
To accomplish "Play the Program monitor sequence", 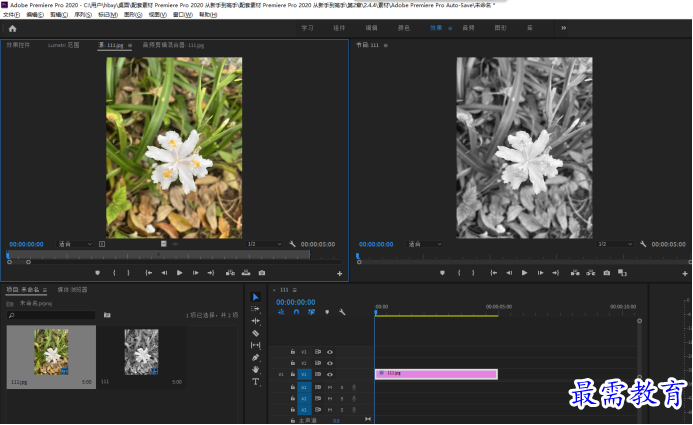I will click(x=524, y=273).
